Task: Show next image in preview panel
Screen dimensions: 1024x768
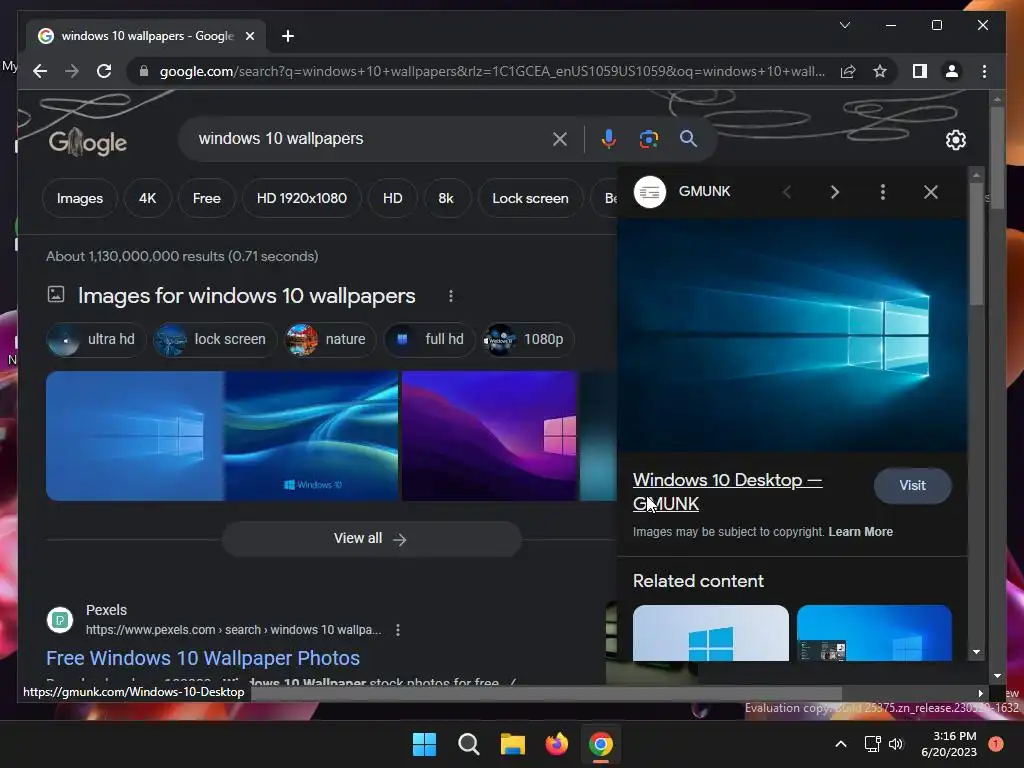Action: click(835, 192)
